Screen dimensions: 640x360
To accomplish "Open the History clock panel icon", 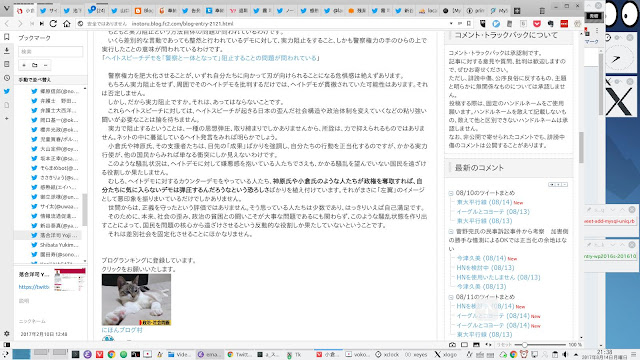I will (x=7, y=78).
